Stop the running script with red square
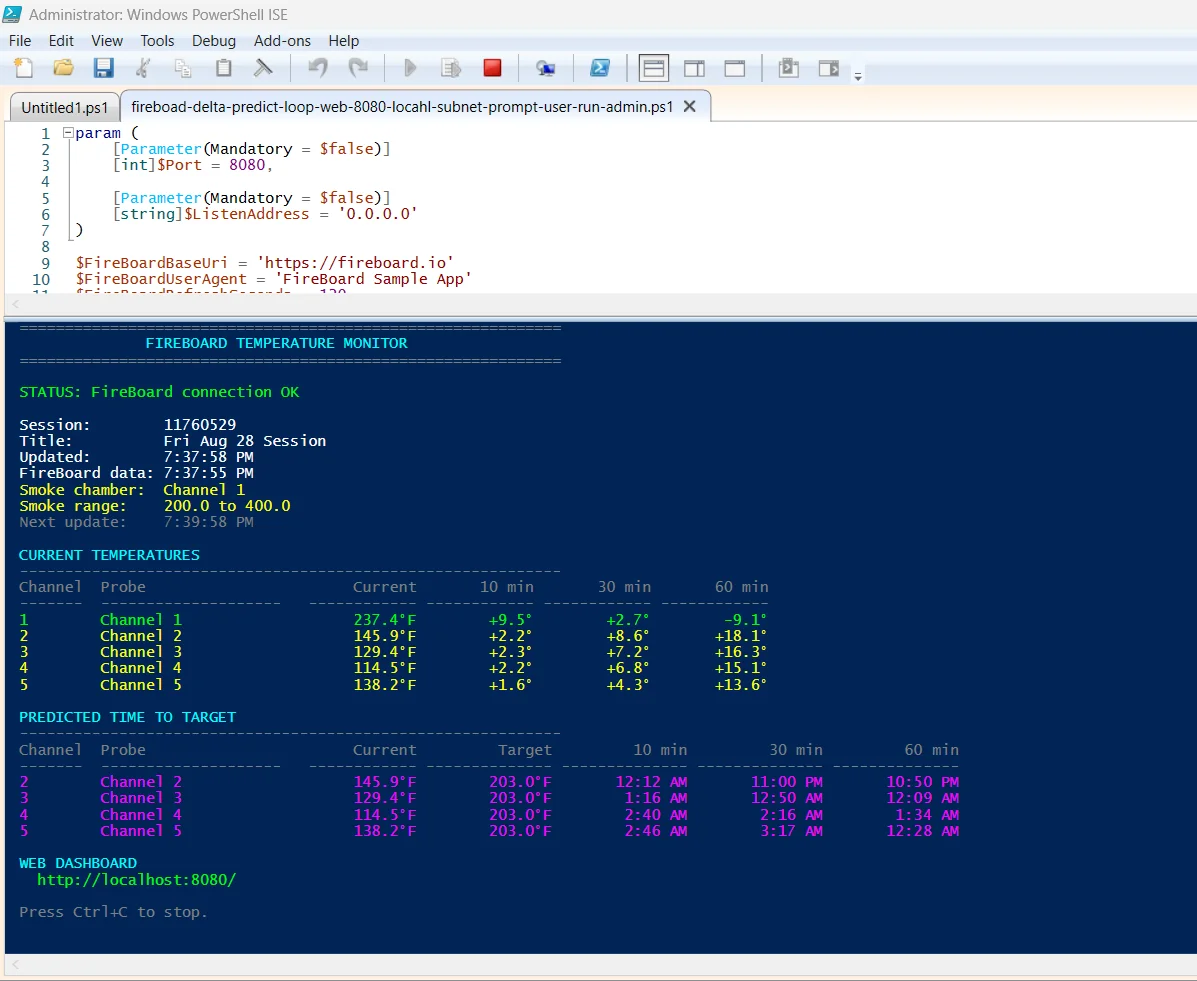 492,68
